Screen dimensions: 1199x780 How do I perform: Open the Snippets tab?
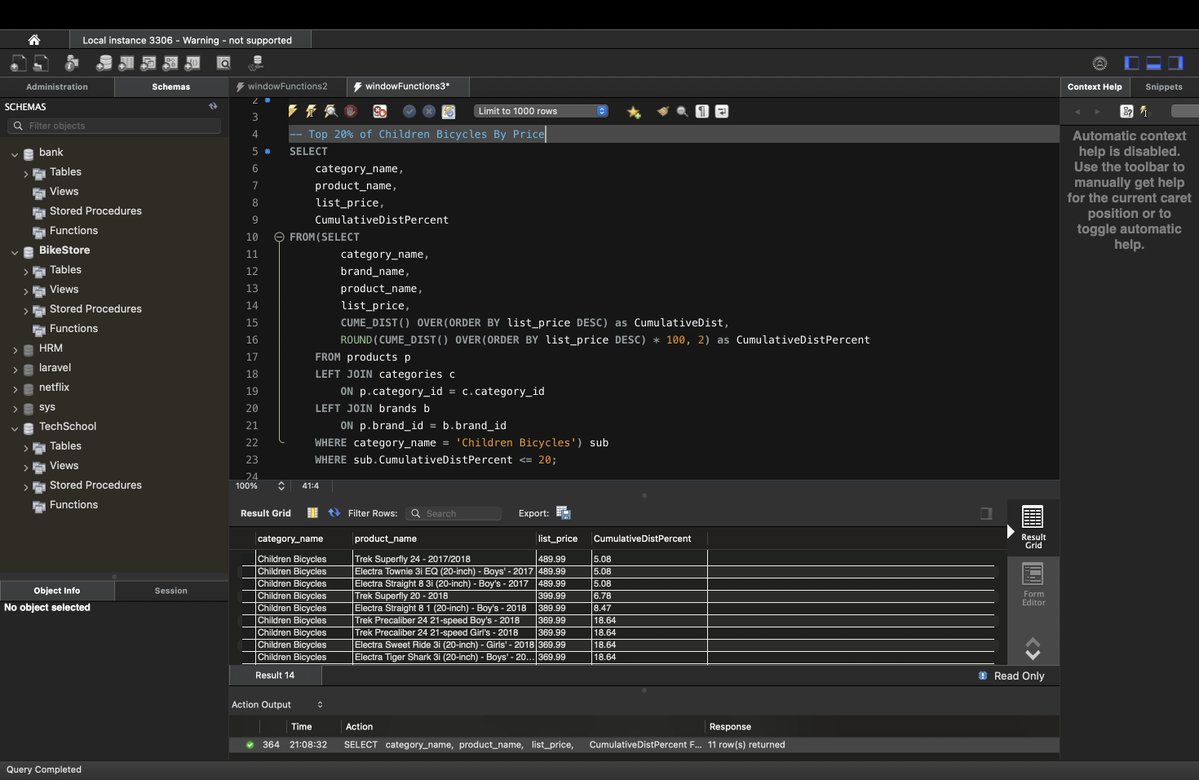1164,86
